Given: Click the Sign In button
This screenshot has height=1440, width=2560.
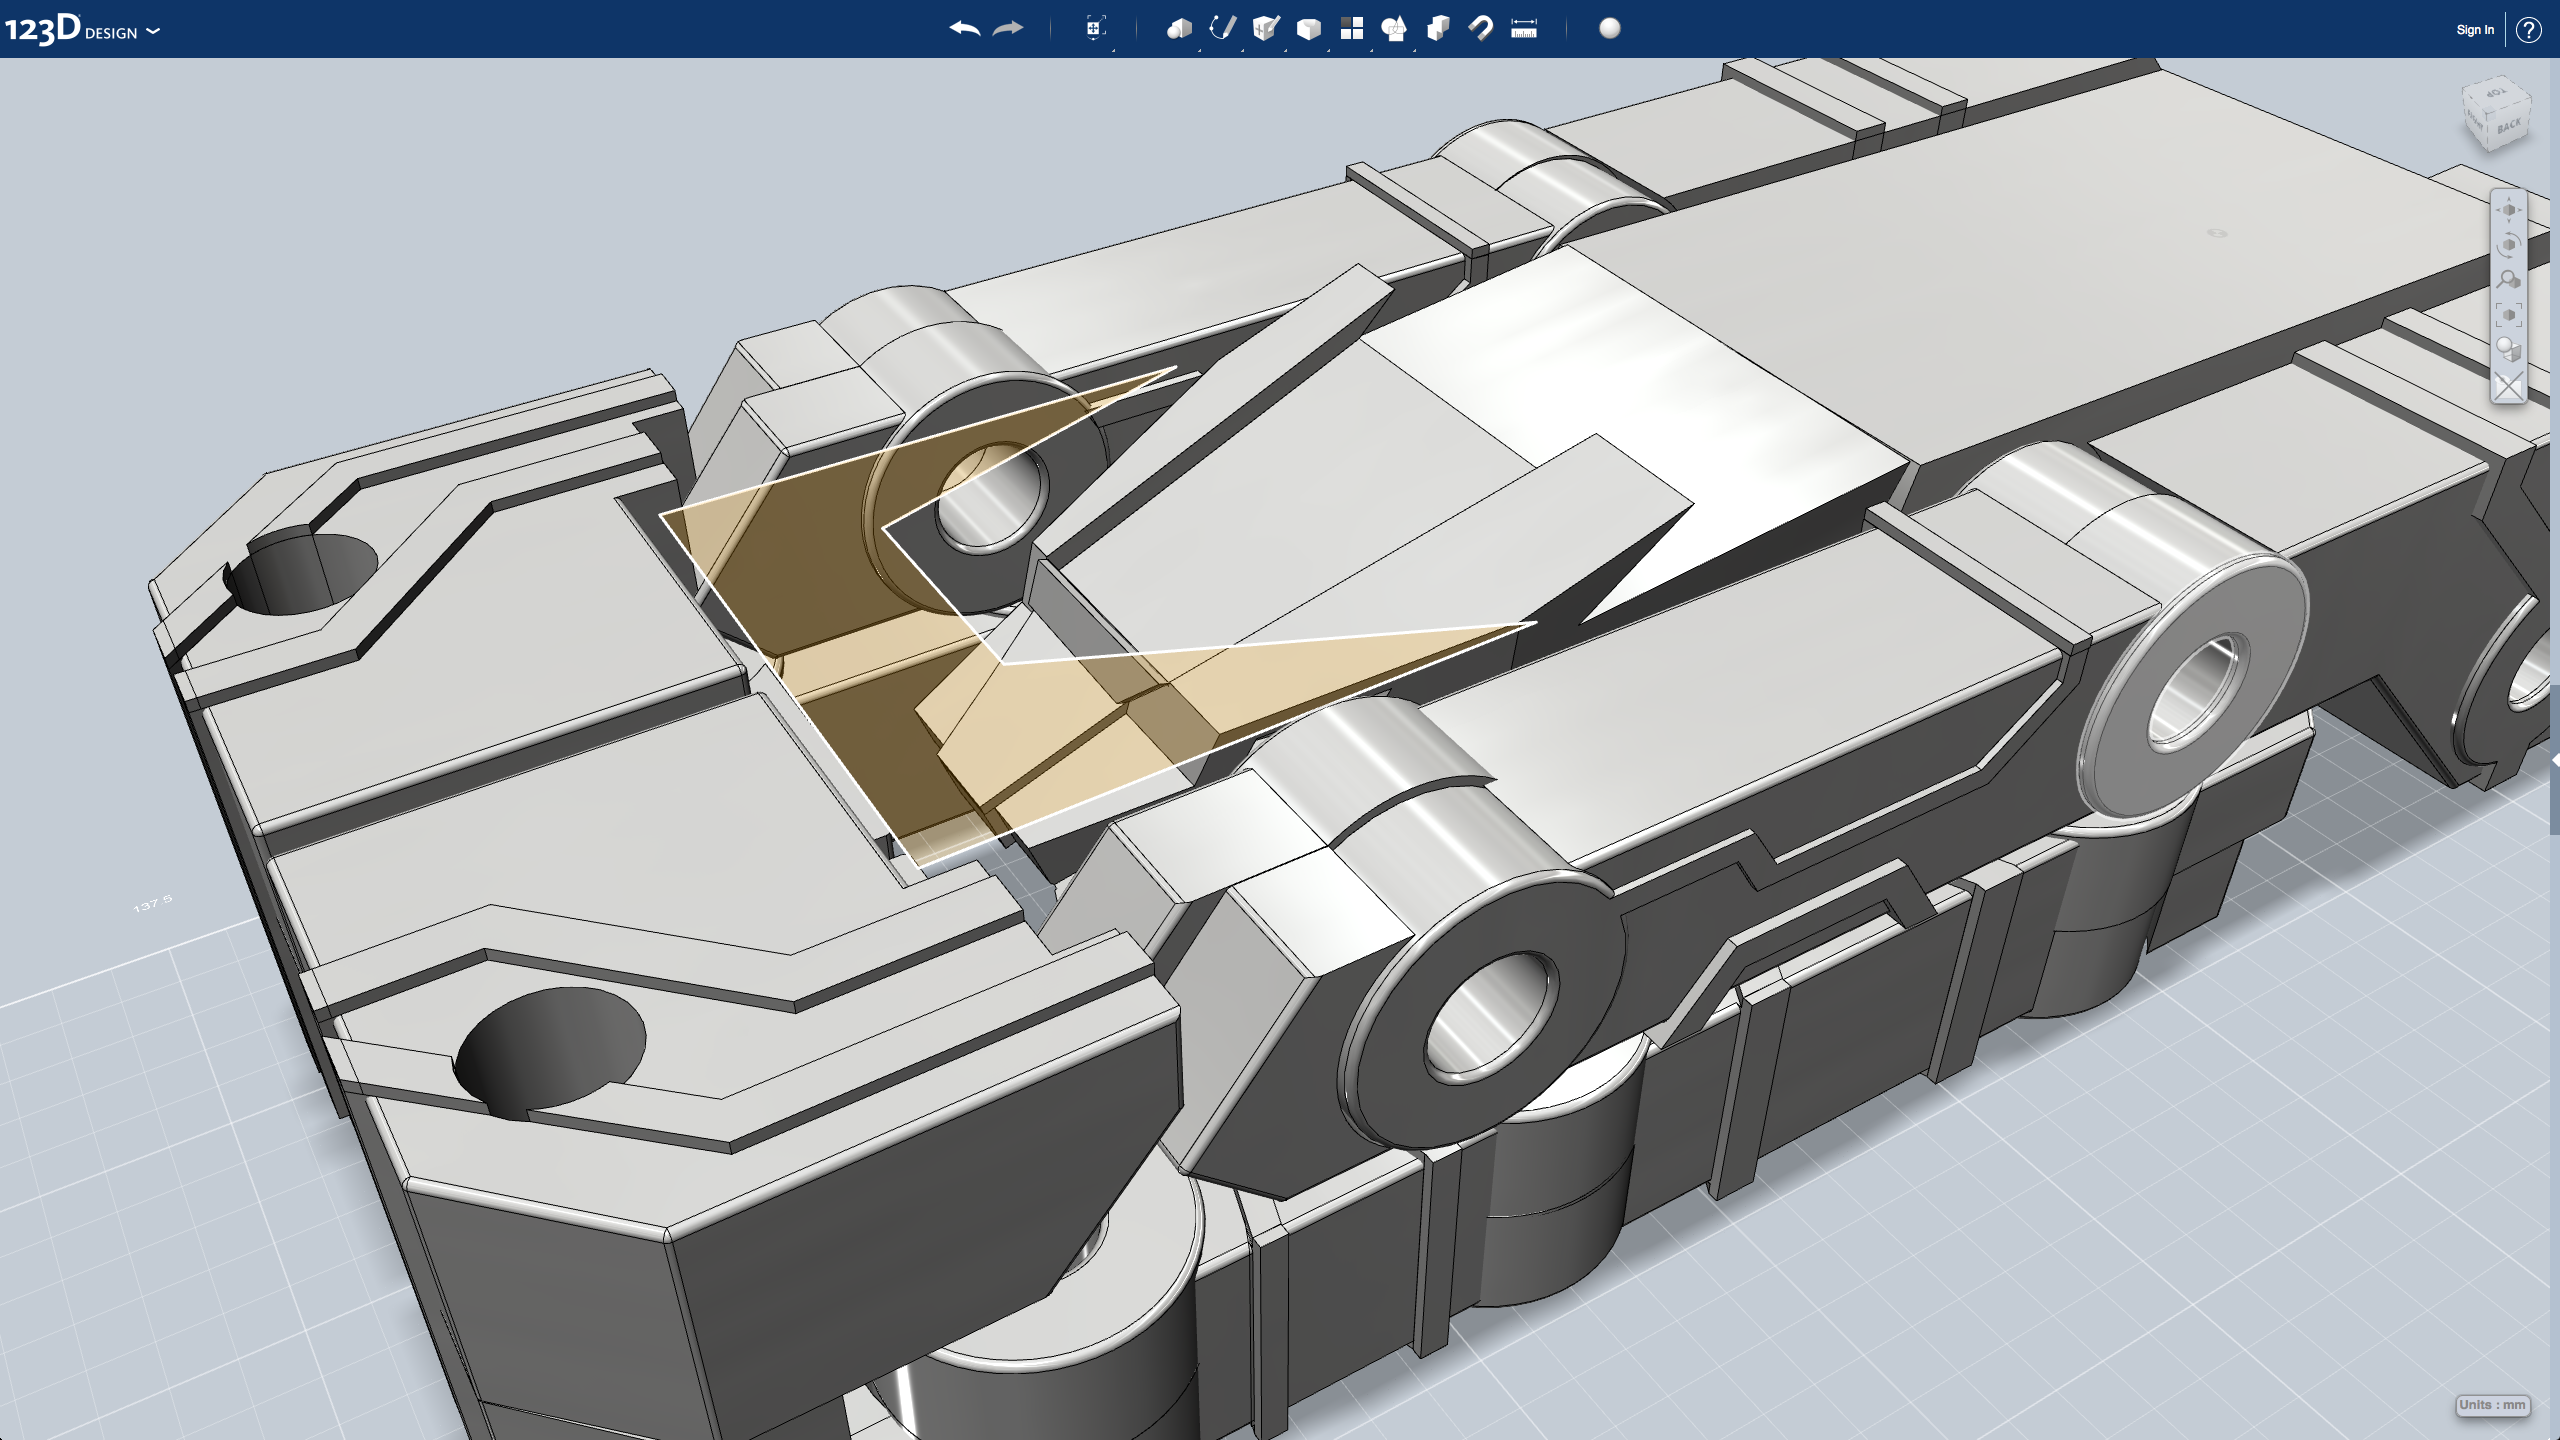Looking at the screenshot, I should pos(2474,29).
